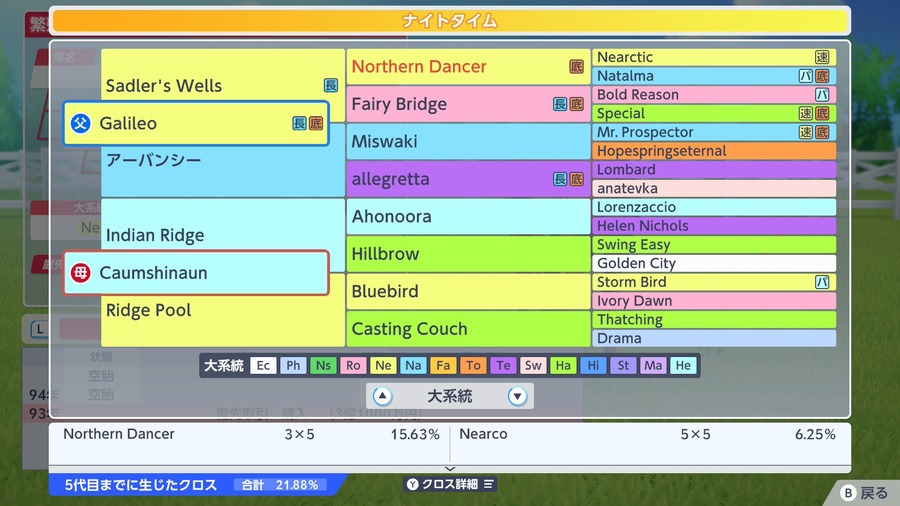Click the Y button icon for cross details
This screenshot has width=900, height=506.
coord(413,484)
